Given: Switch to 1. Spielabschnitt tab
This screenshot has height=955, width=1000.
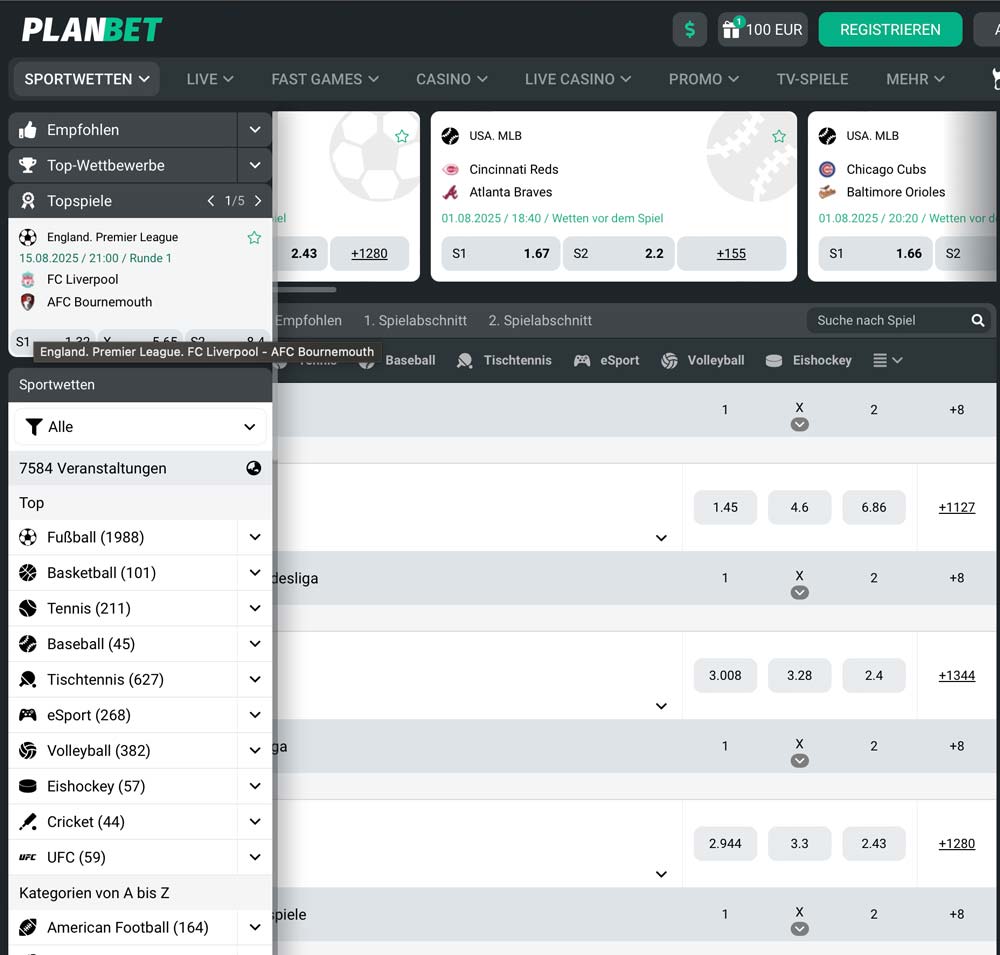Looking at the screenshot, I should [415, 320].
